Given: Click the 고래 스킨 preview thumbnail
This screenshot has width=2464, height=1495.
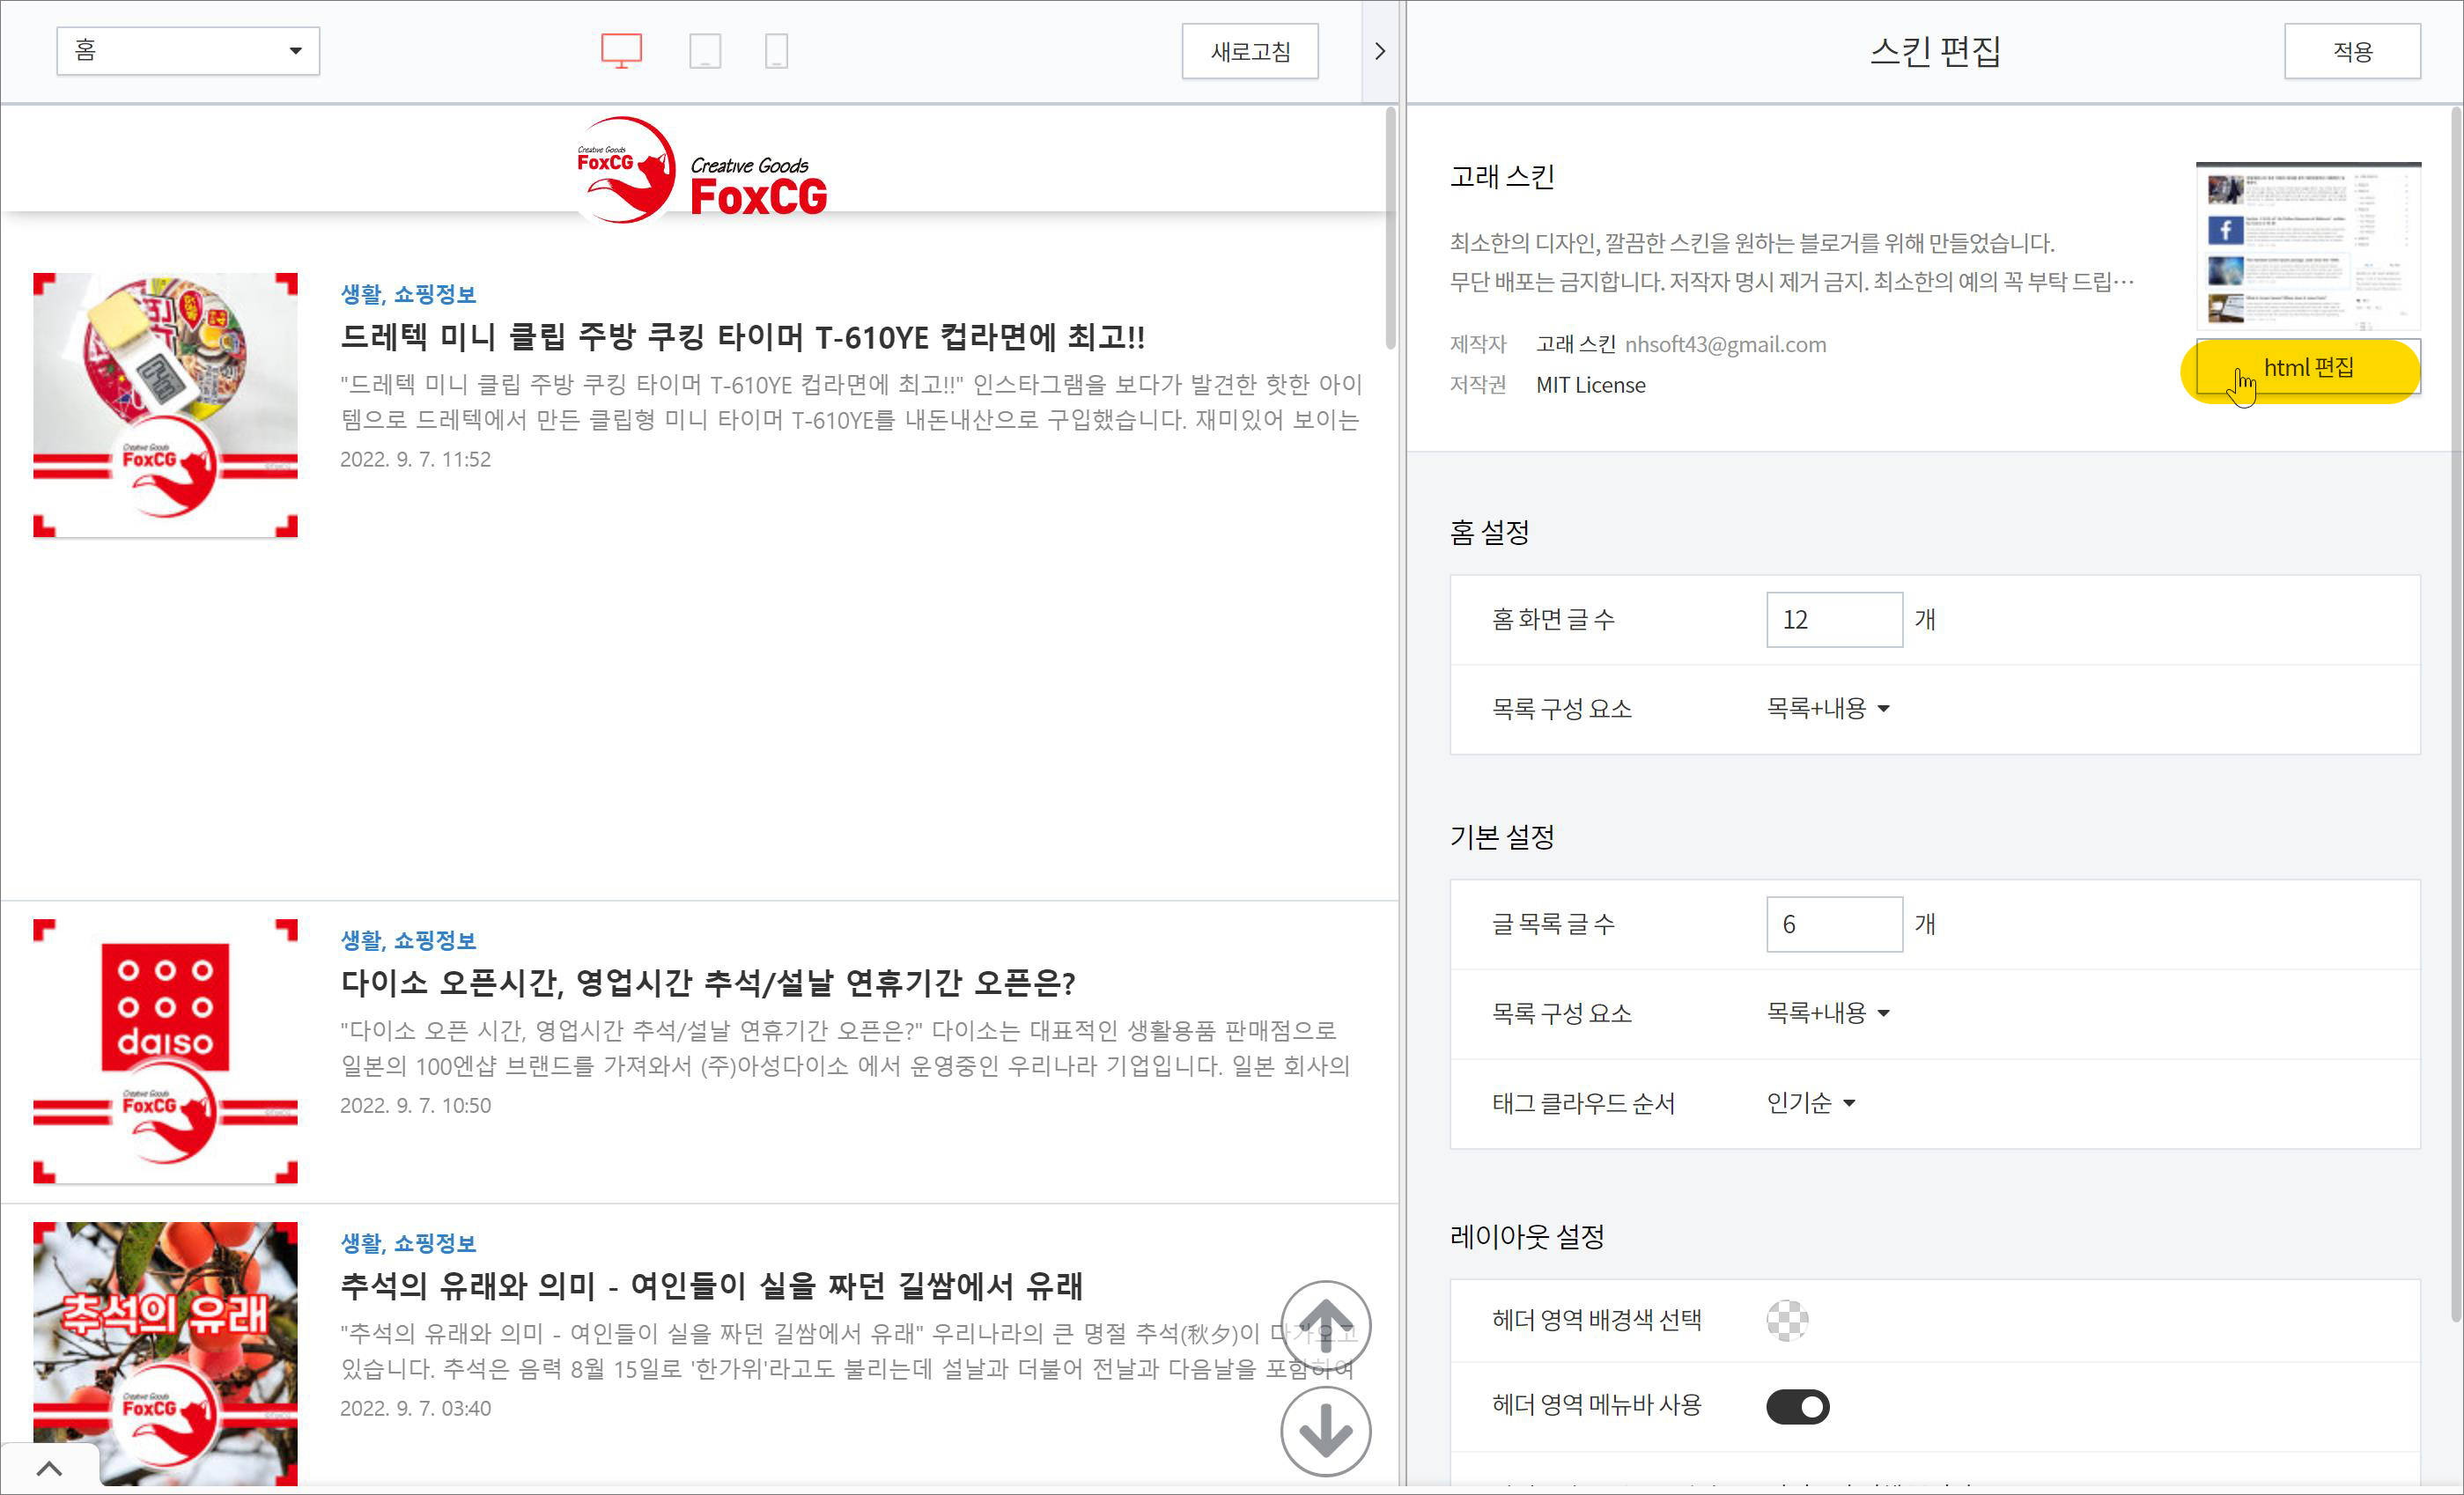Looking at the screenshot, I should 2307,246.
